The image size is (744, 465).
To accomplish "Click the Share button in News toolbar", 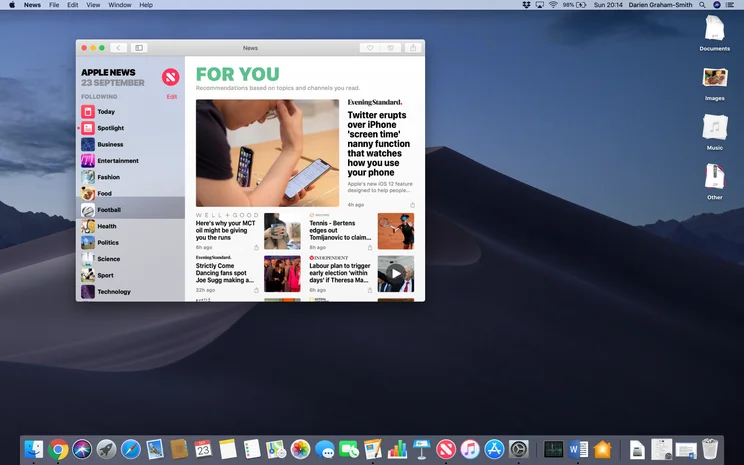I will coord(413,48).
